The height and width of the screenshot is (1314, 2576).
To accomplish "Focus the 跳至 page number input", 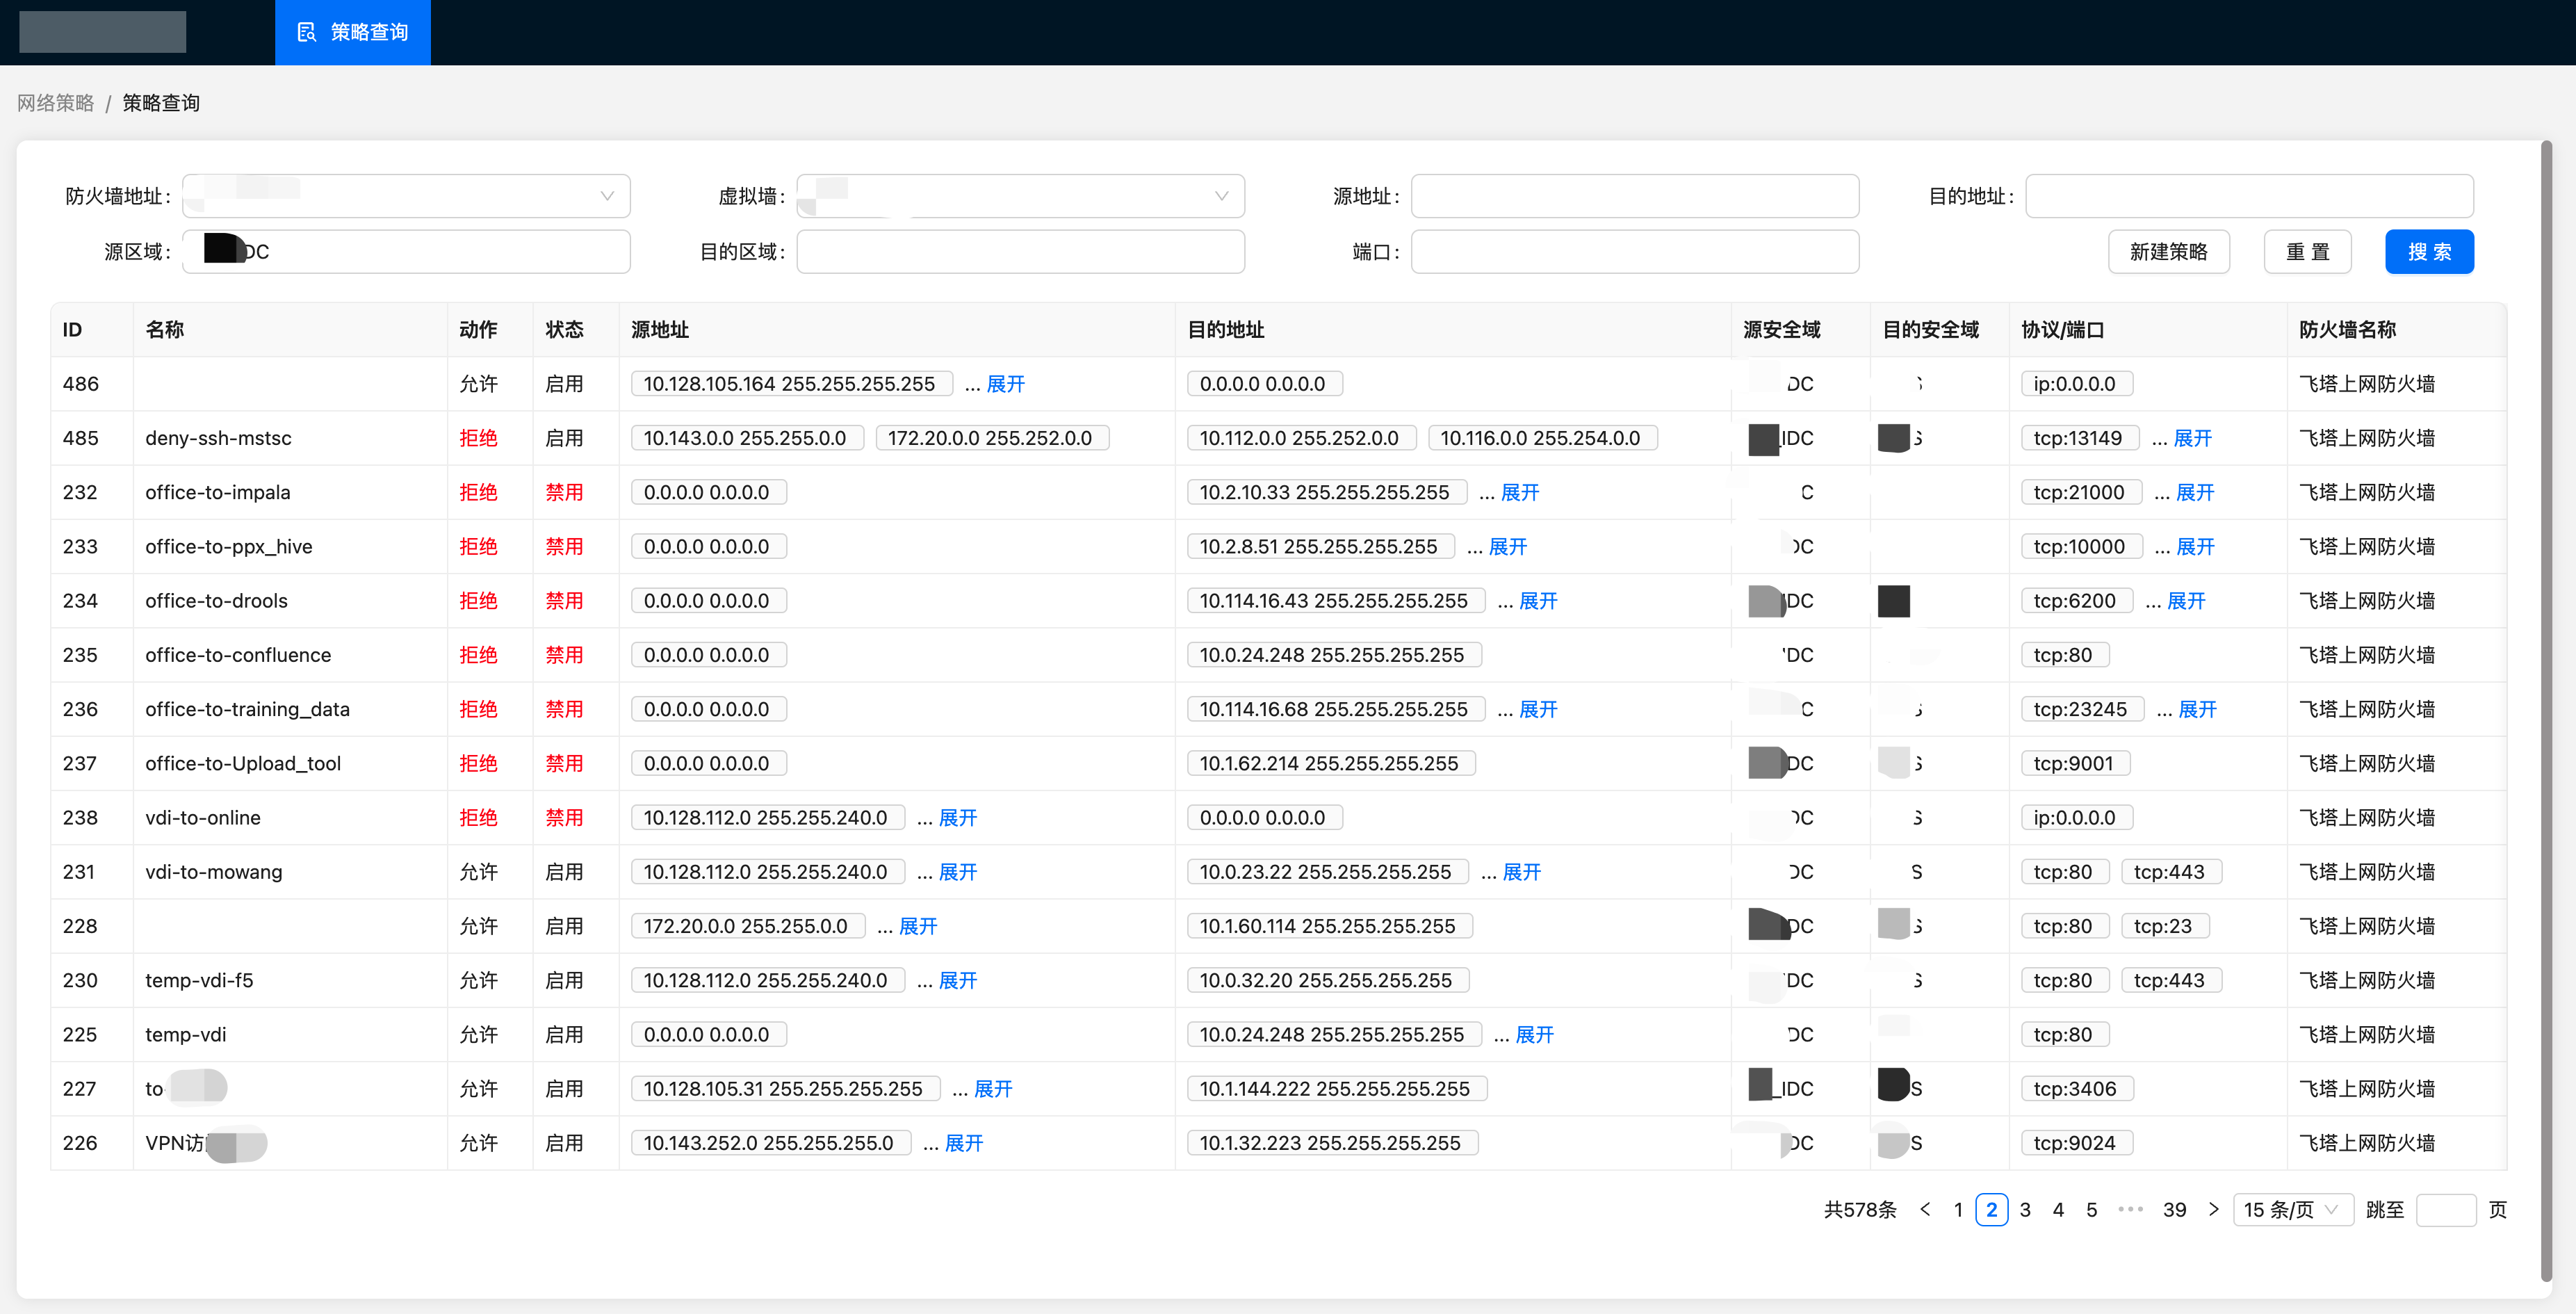I will tap(2445, 1209).
